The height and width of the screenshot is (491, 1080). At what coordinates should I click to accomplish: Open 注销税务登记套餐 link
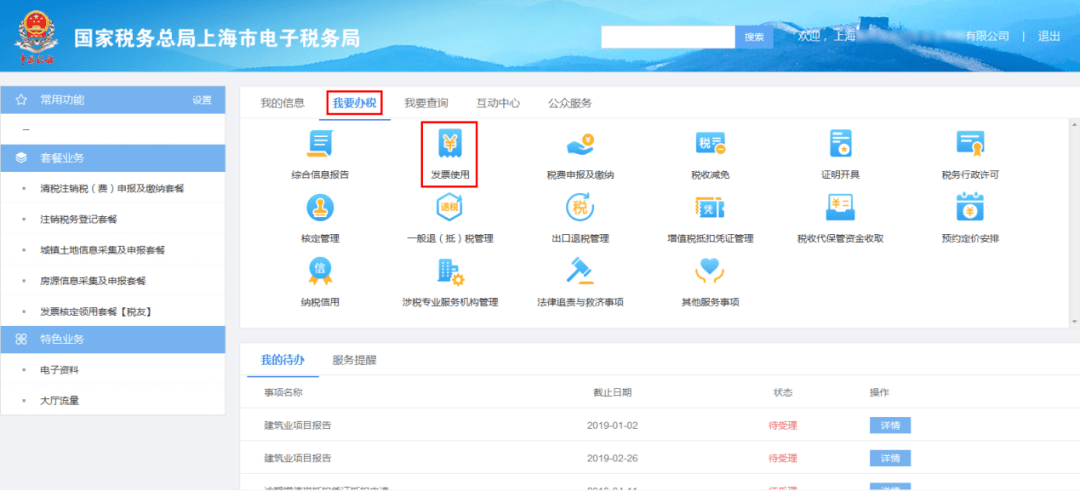79,220
